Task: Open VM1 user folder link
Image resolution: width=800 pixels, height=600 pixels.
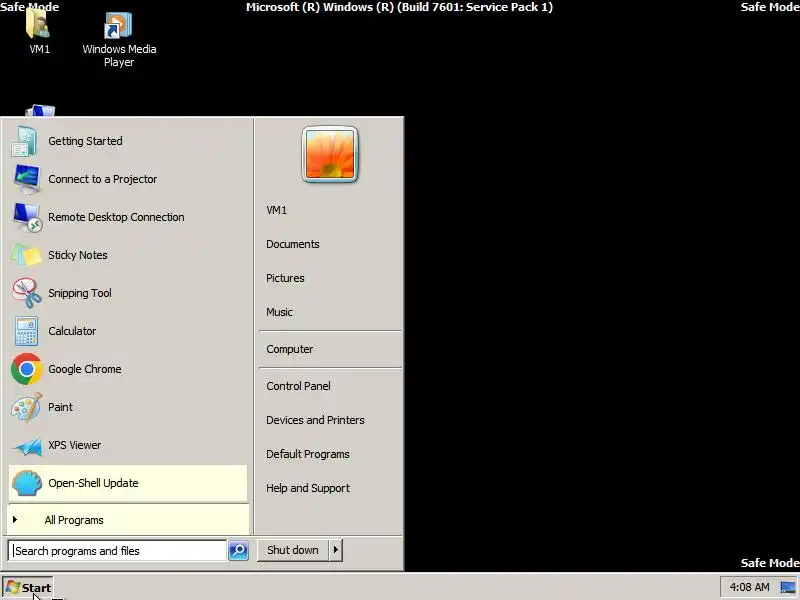Action: [x=277, y=210]
